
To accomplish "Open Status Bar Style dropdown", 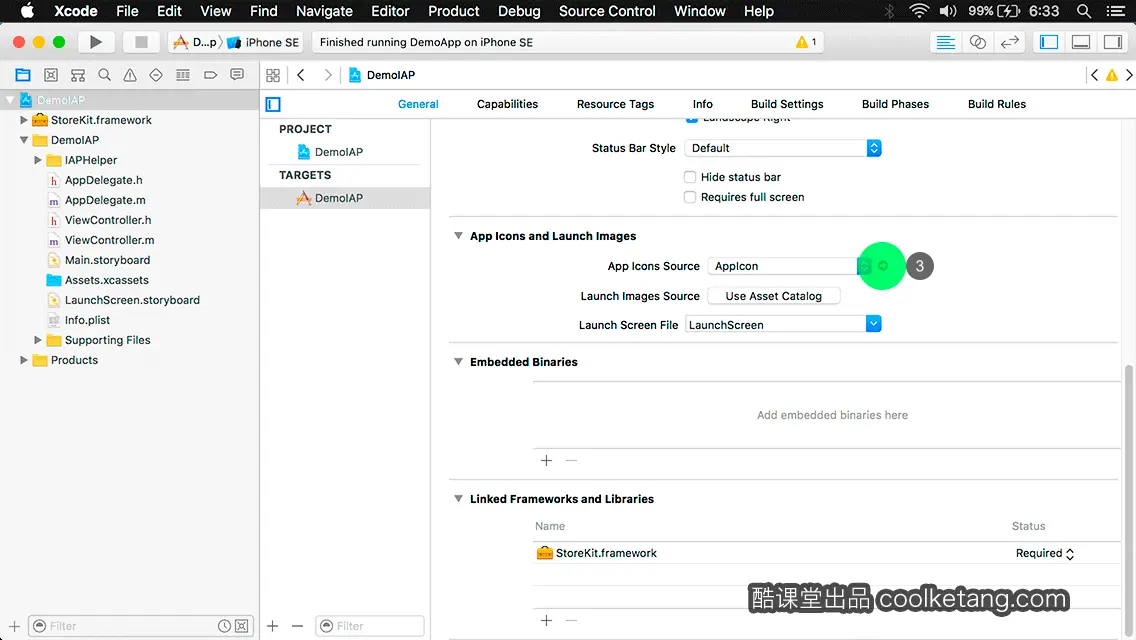I will coord(782,148).
